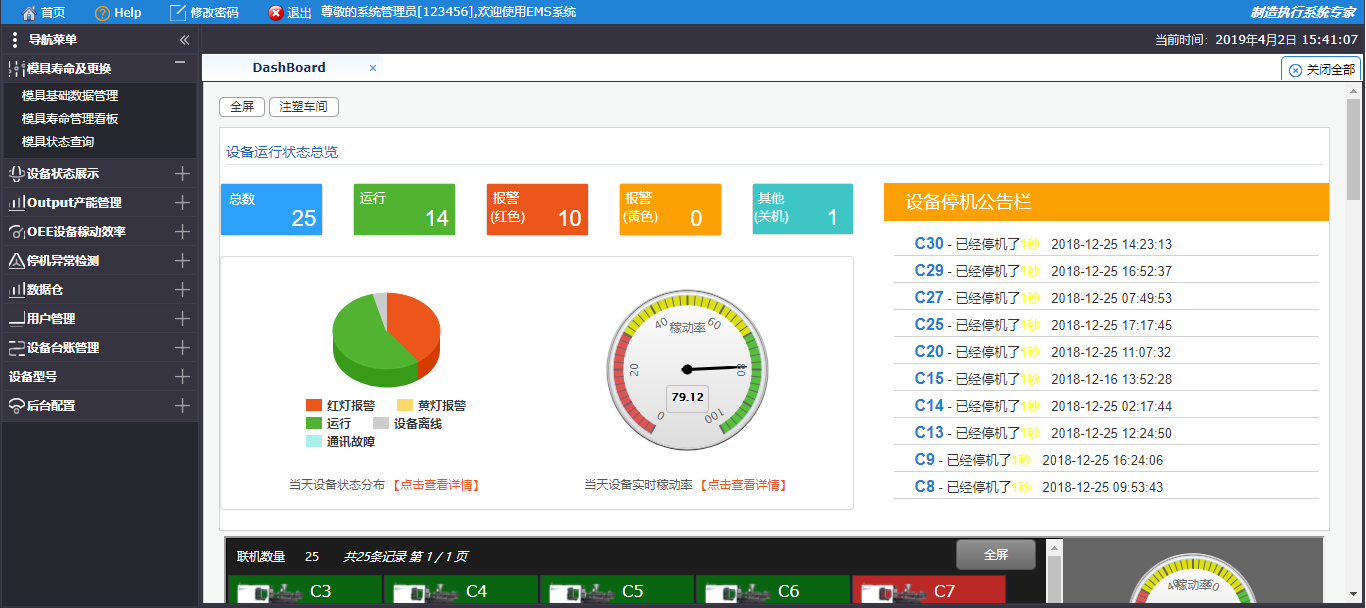Click the 后台配置 menu icon
The height and width of the screenshot is (608, 1366).
click(16, 406)
